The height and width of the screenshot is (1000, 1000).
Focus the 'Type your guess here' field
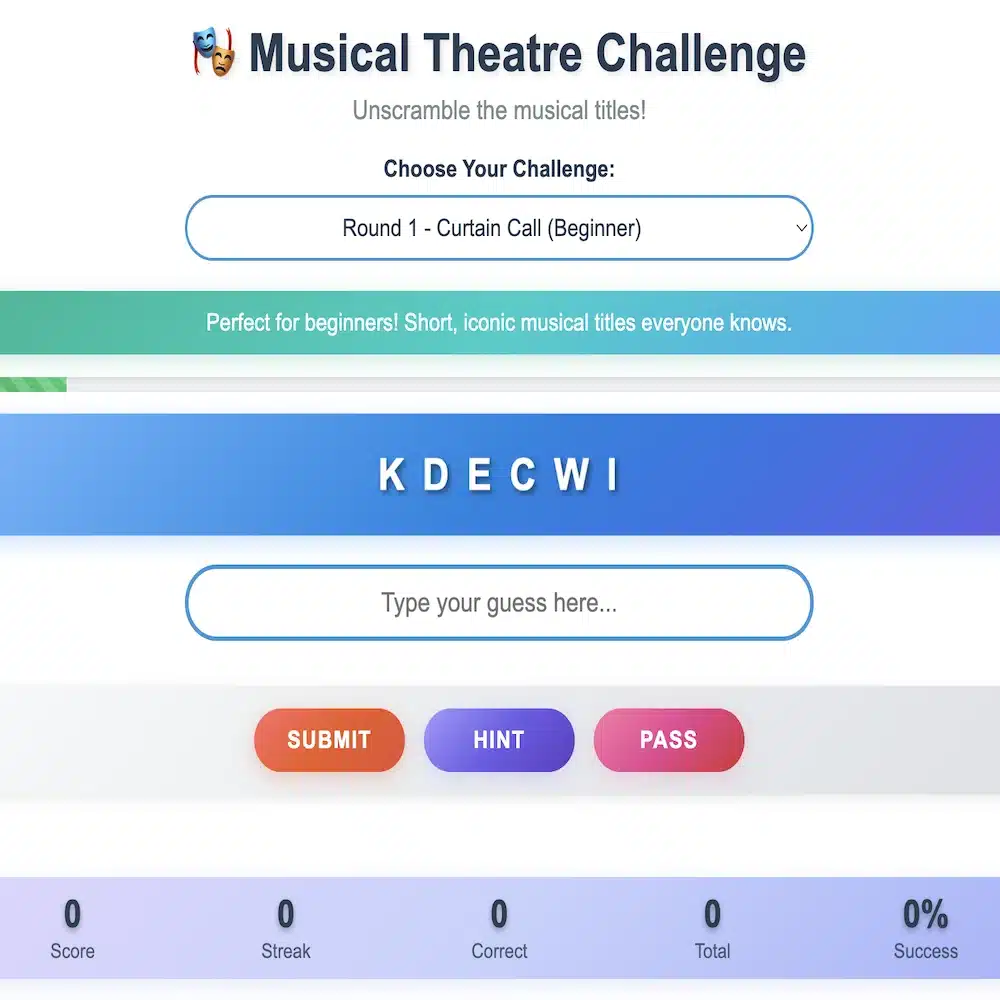tap(498, 603)
